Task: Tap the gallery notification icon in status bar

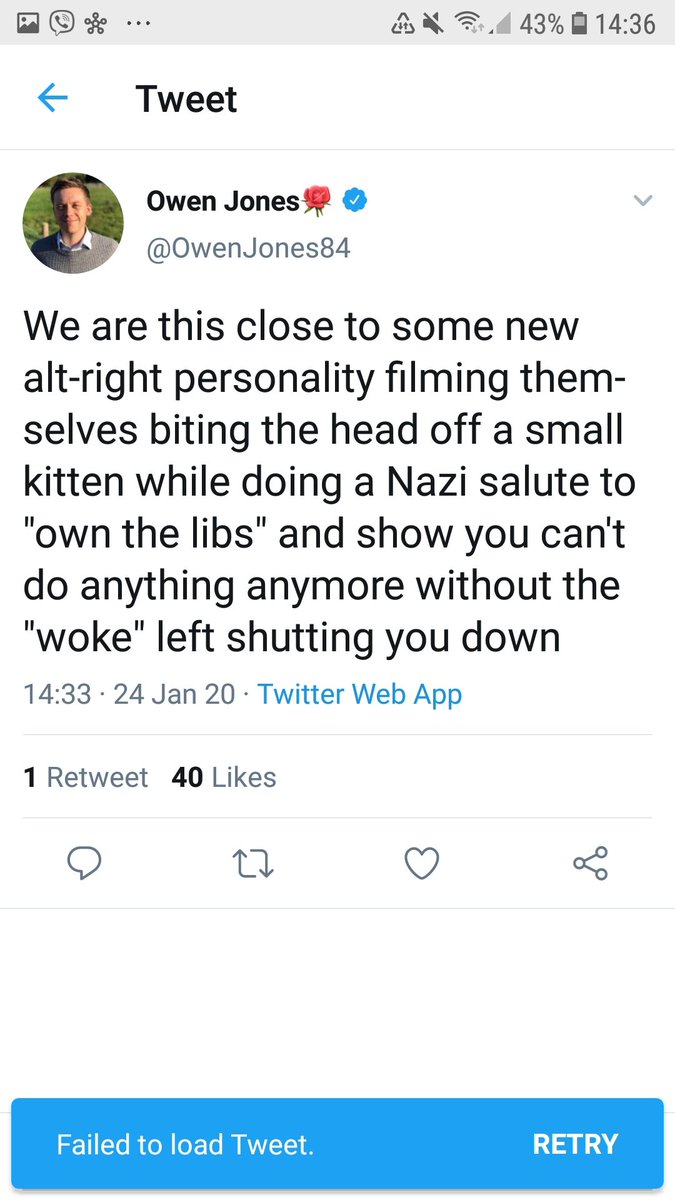Action: (x=27, y=24)
